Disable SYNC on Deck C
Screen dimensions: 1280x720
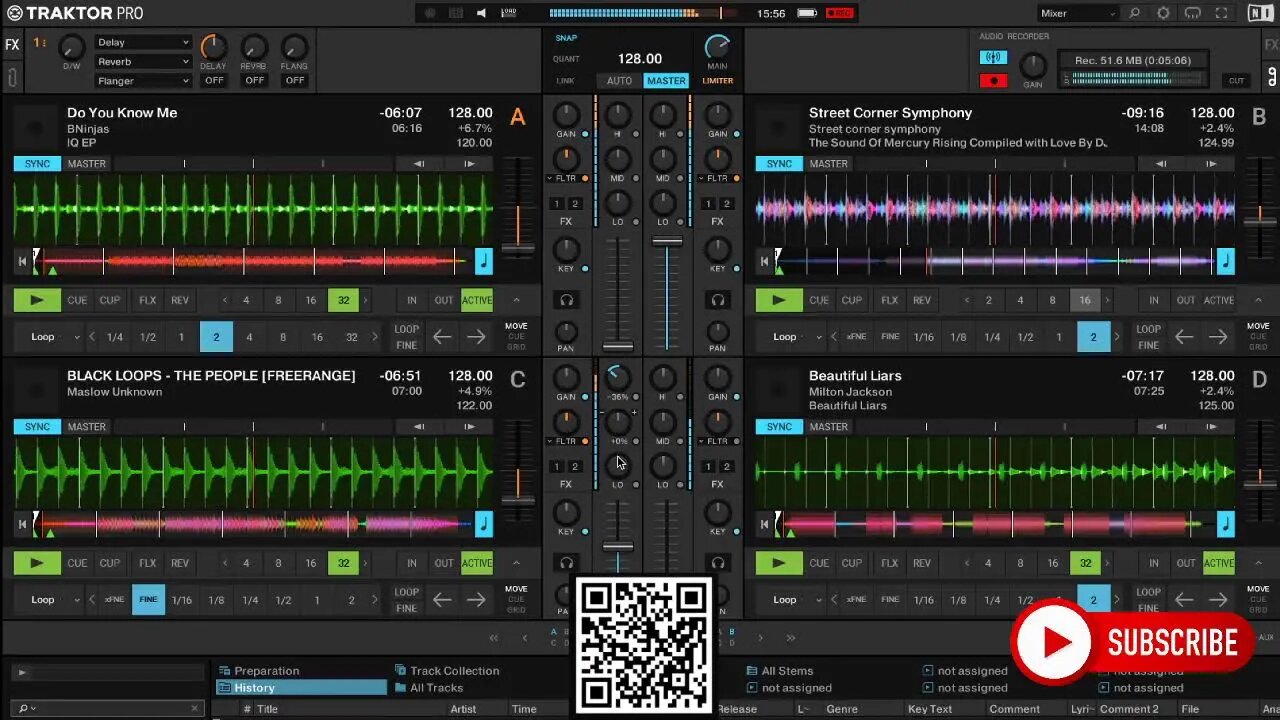37,427
